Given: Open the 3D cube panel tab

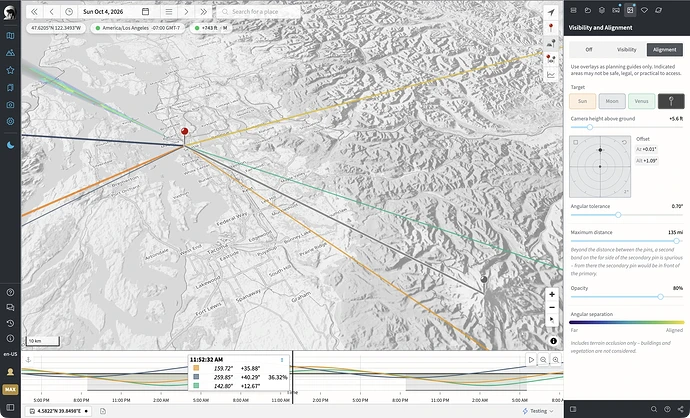Looking at the screenshot, I should (x=602, y=10).
